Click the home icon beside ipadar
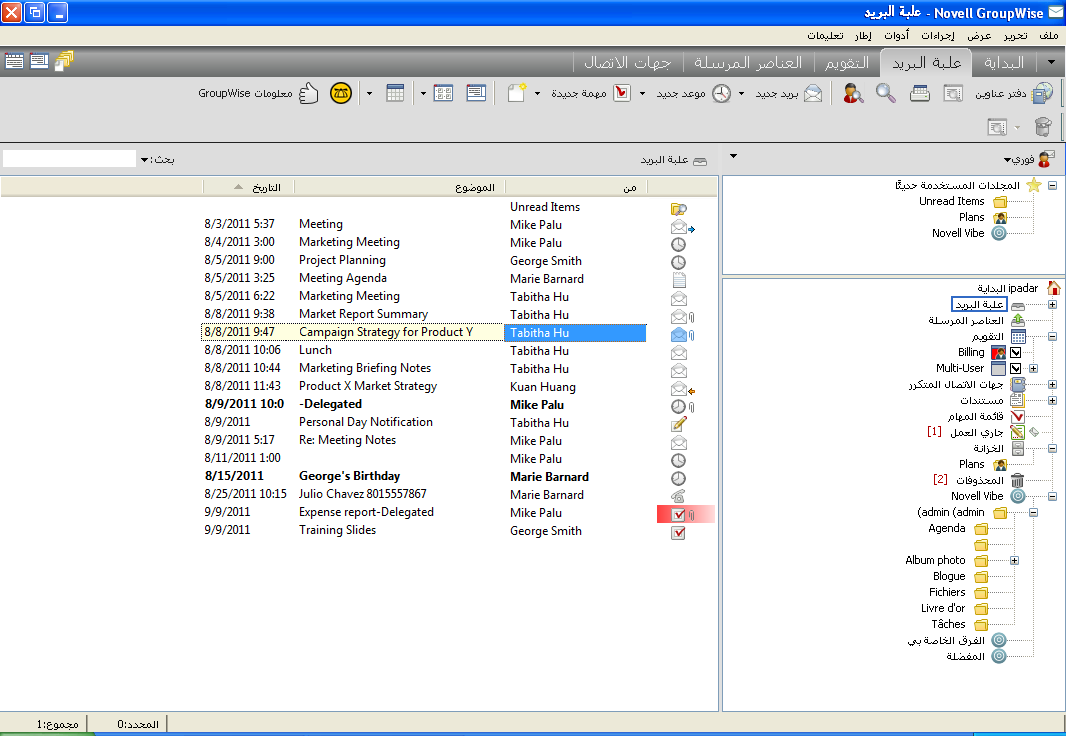 pos(1053,288)
